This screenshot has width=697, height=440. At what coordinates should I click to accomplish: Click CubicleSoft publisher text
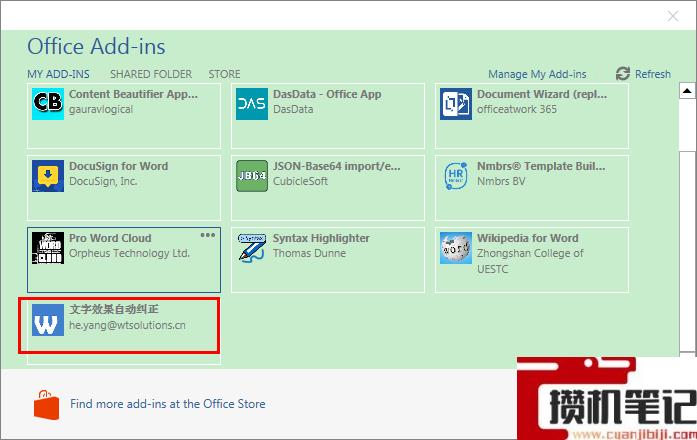coord(300,181)
